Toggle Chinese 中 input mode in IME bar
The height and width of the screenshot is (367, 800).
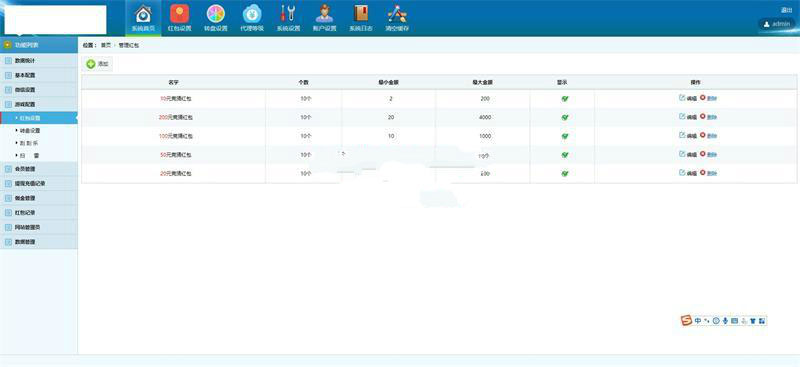[x=698, y=321]
